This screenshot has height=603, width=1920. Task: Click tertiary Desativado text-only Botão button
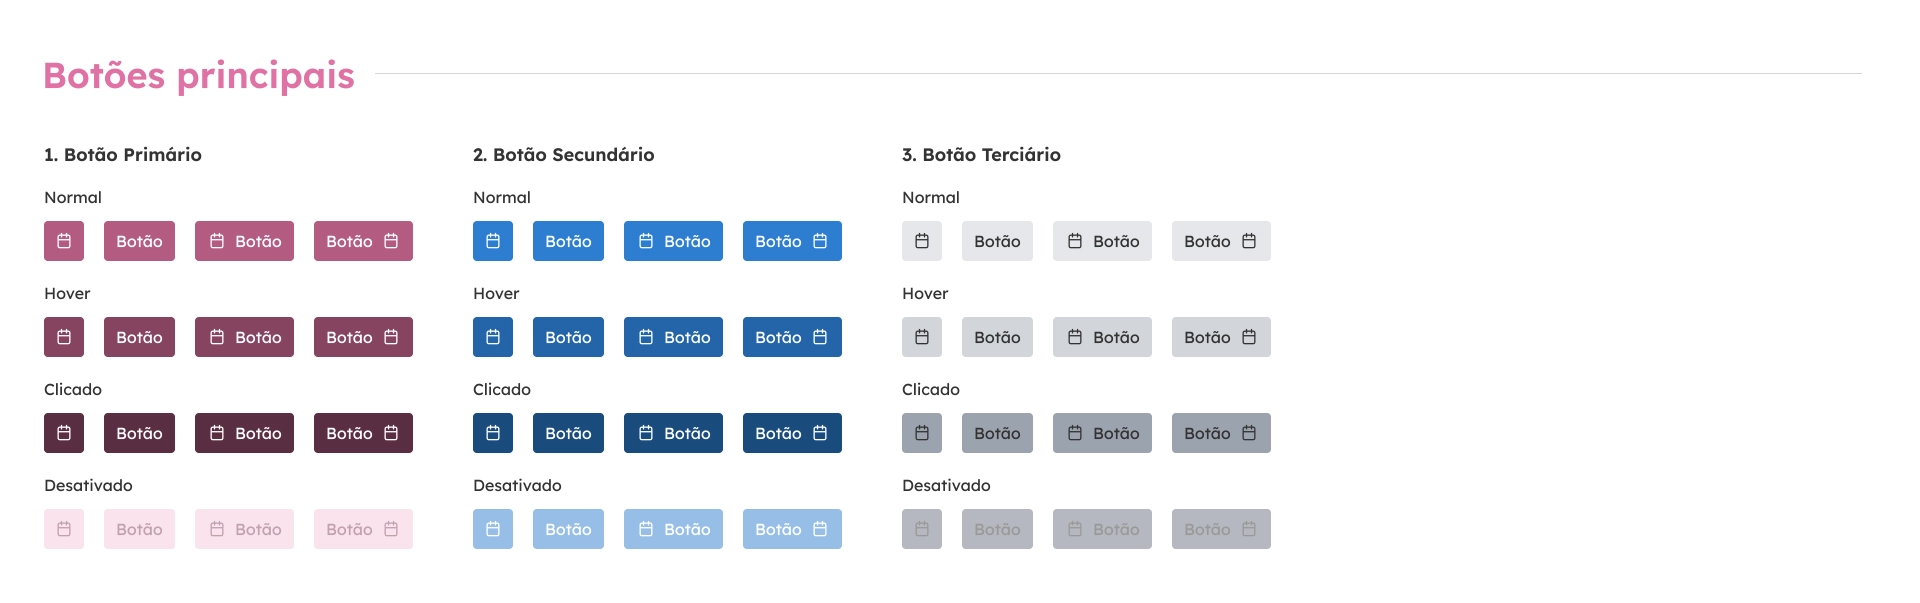point(997,529)
